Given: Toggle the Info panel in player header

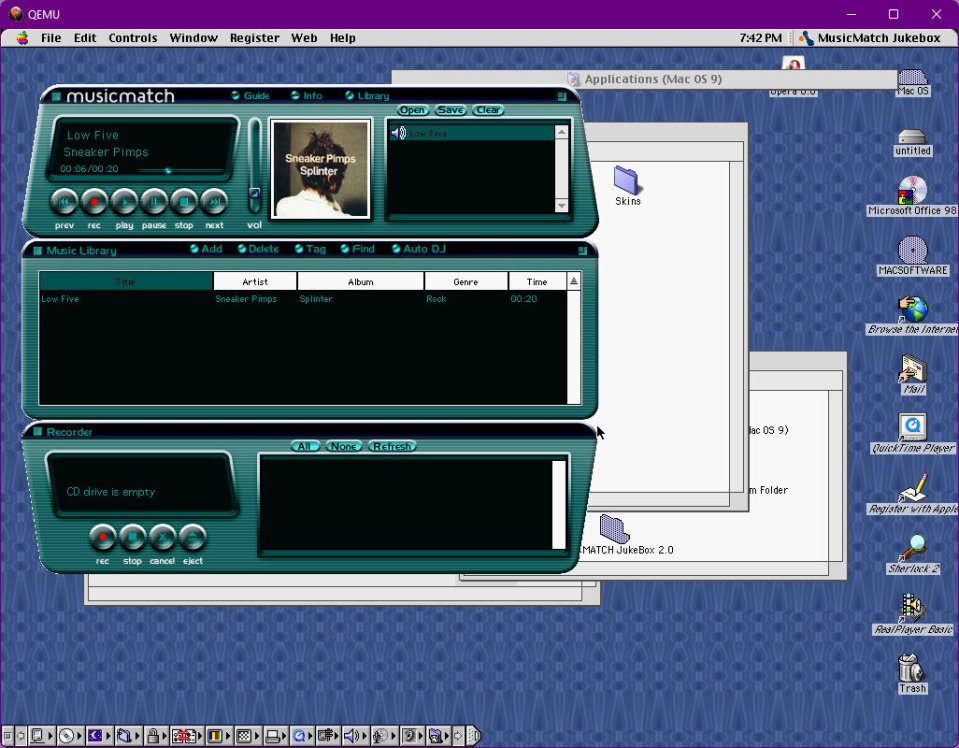Looking at the screenshot, I should click(306, 96).
